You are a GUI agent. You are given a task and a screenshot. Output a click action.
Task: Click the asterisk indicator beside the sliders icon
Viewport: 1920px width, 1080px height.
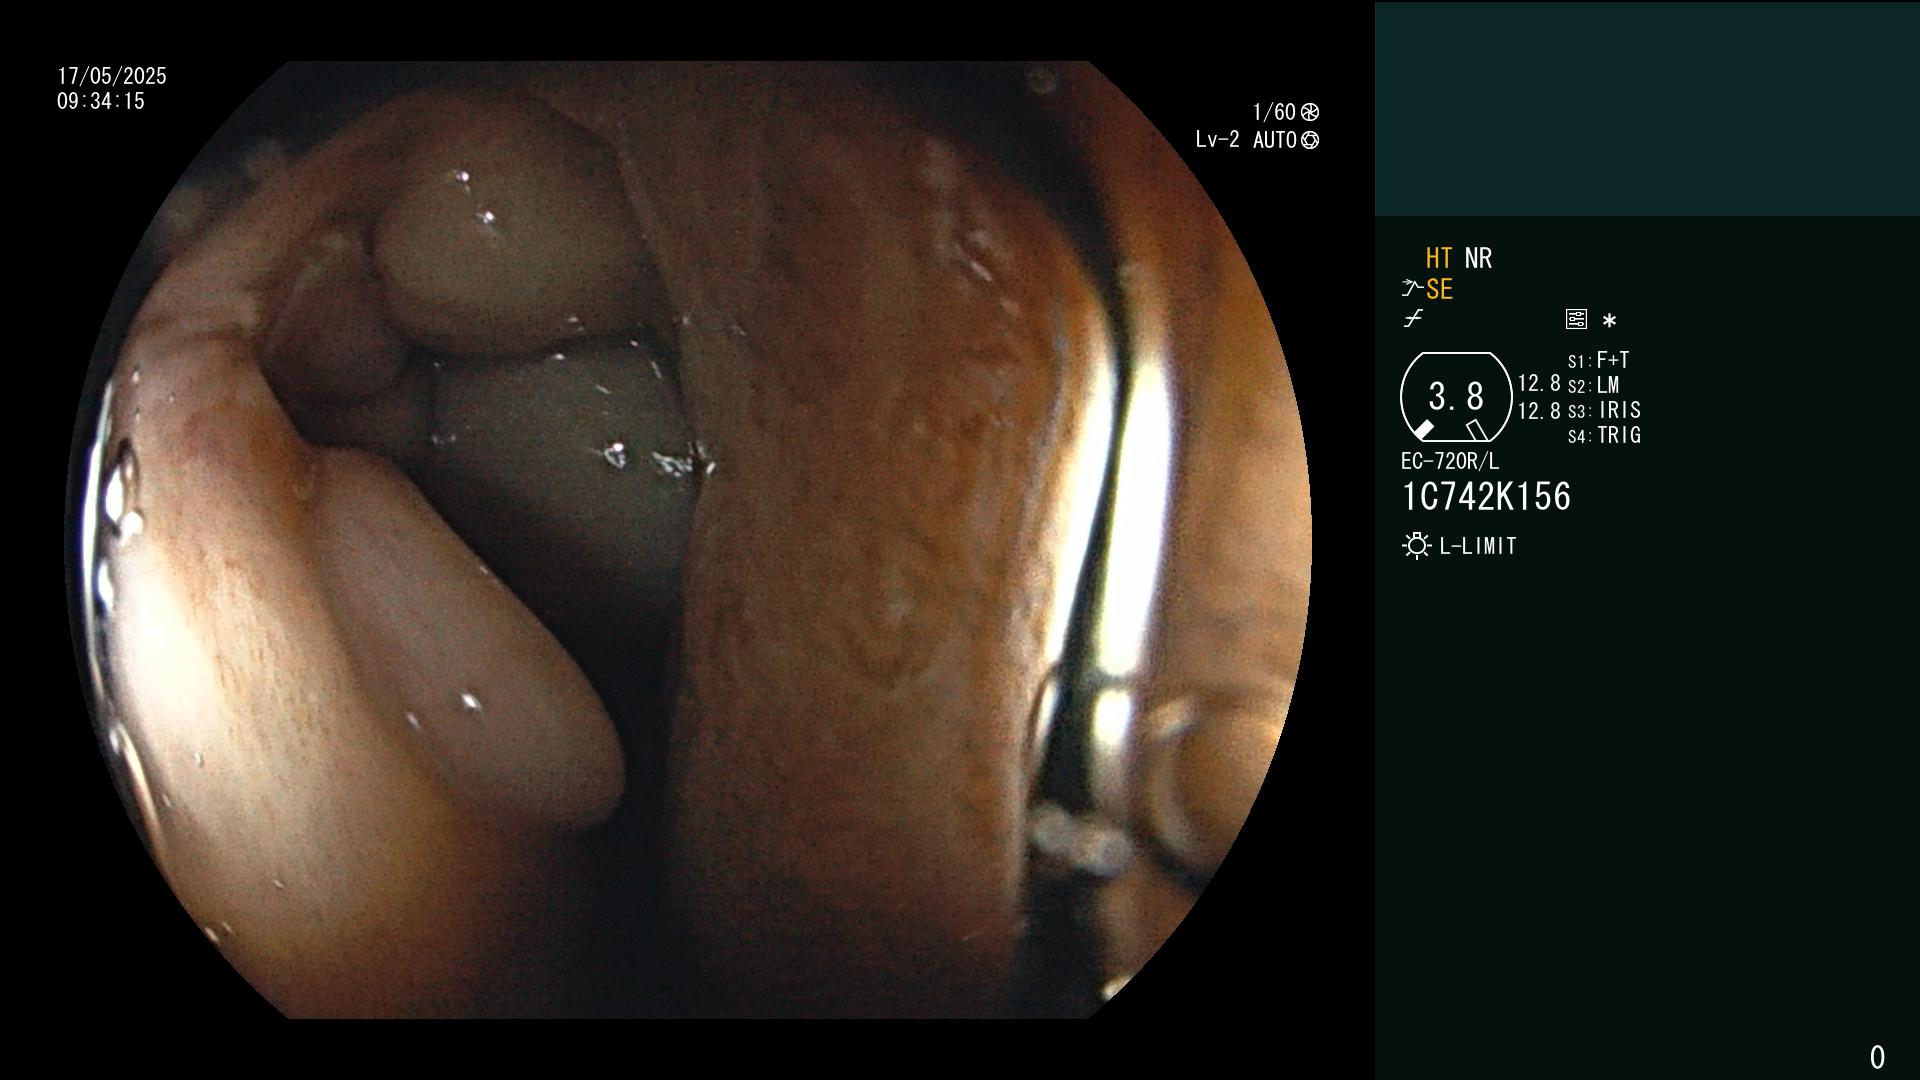click(1609, 321)
